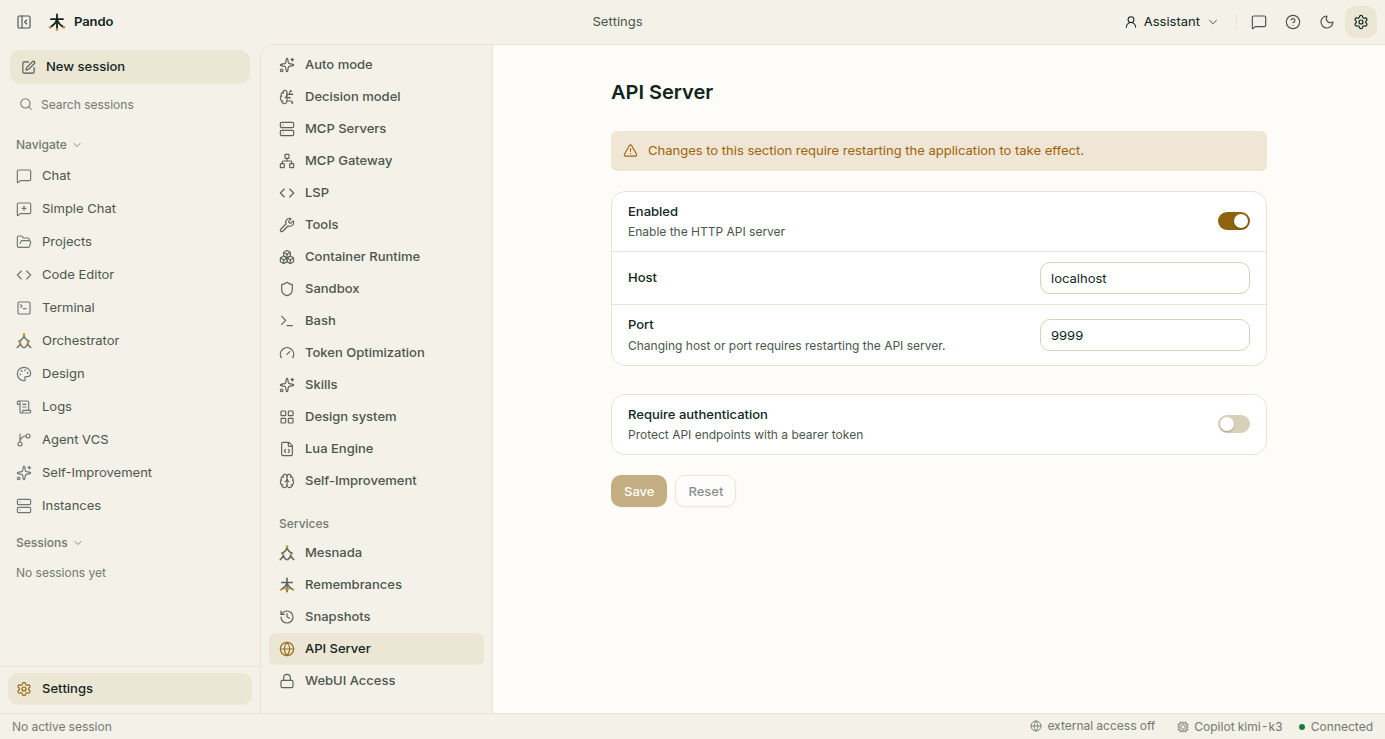Open the Assistant profile dropdown

[x=1171, y=22]
